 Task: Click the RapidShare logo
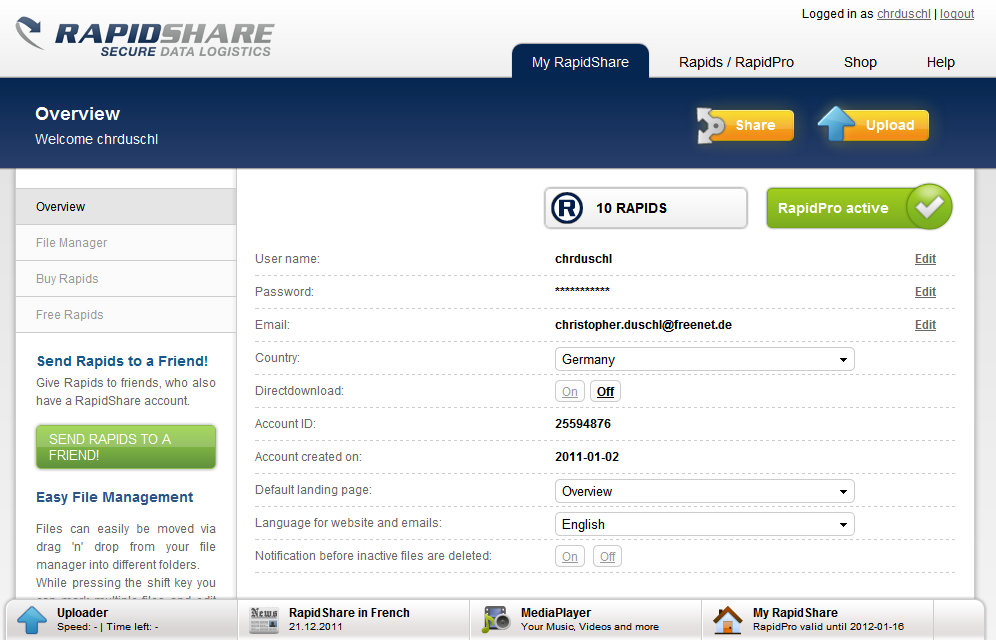pos(145,36)
